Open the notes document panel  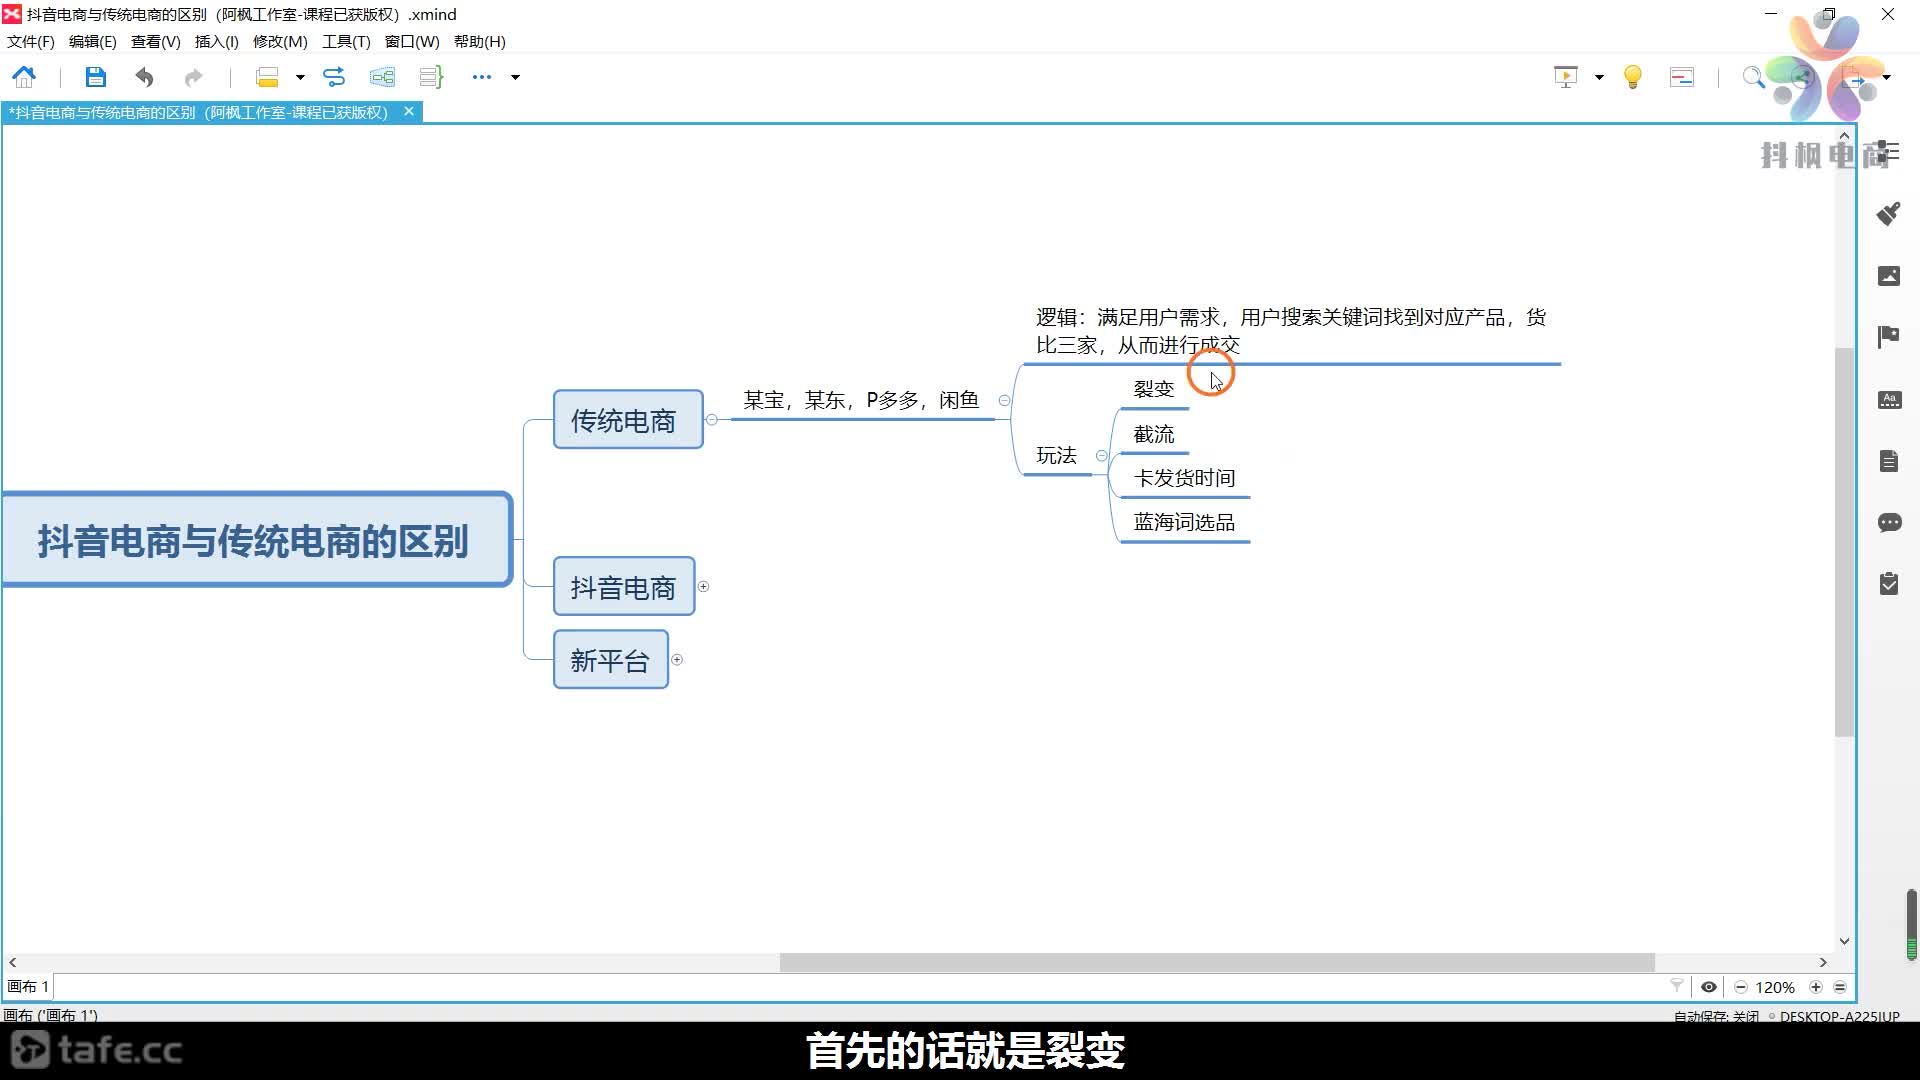tap(1889, 461)
